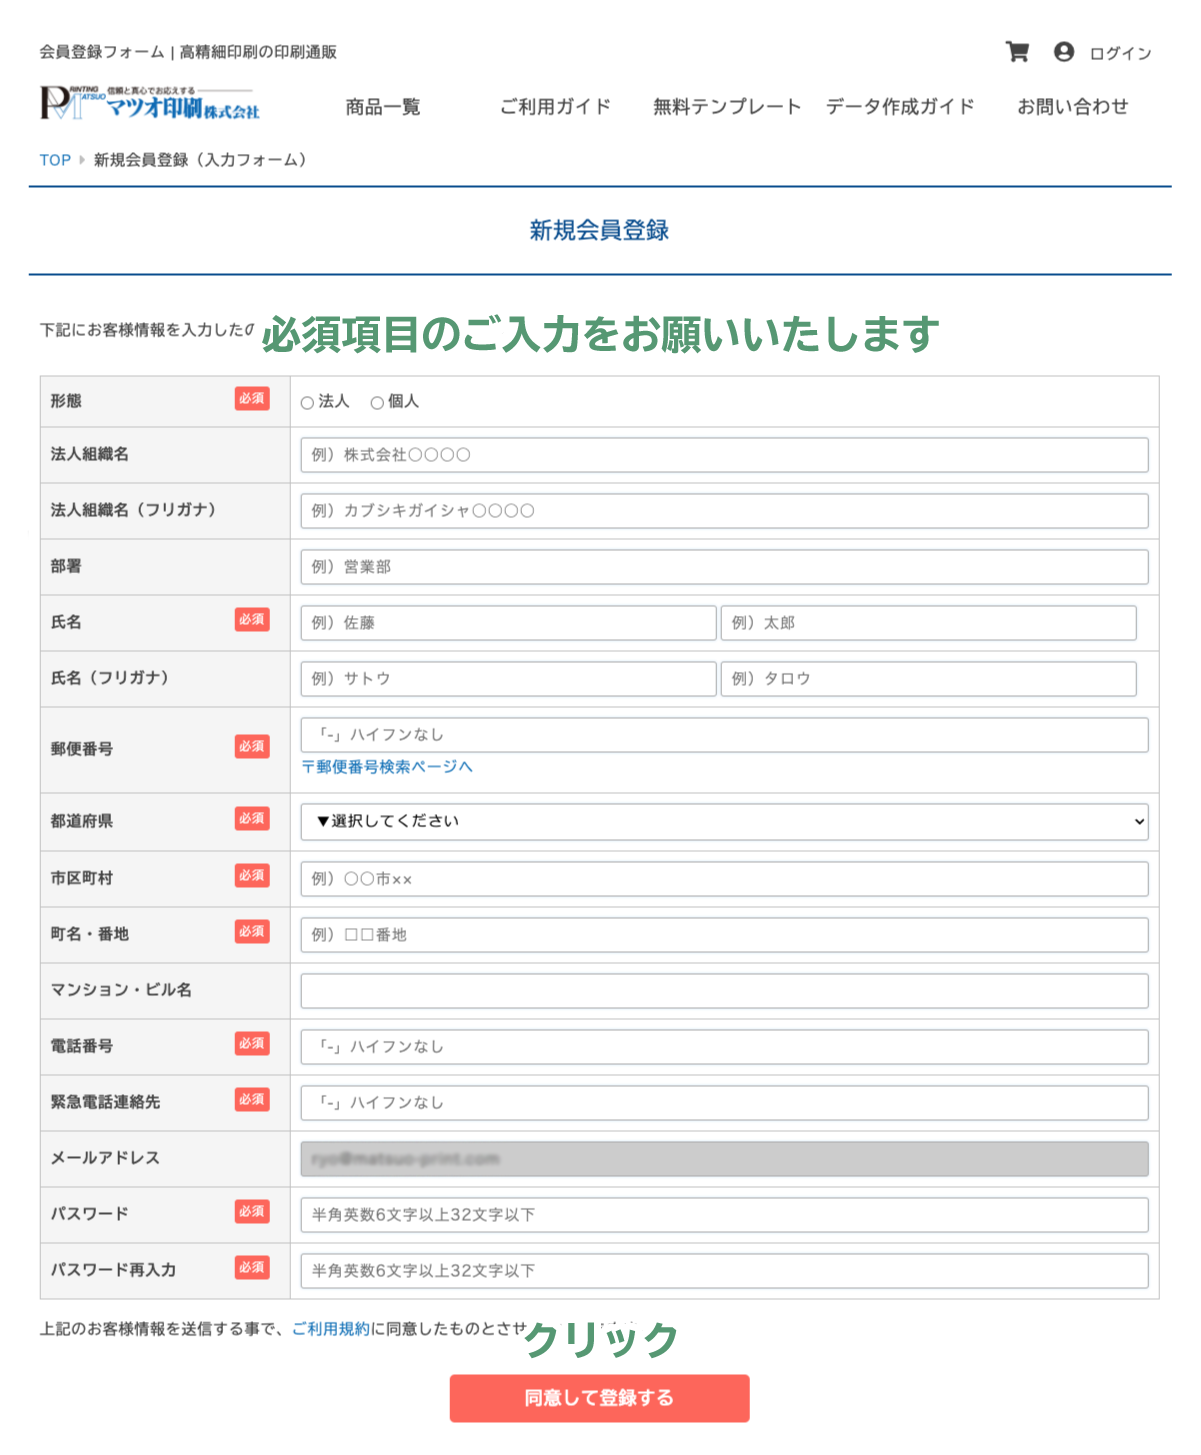Viewport: 1201px width, 1455px height.
Task: Click the 同意して登録する button
Action: pos(599,1398)
